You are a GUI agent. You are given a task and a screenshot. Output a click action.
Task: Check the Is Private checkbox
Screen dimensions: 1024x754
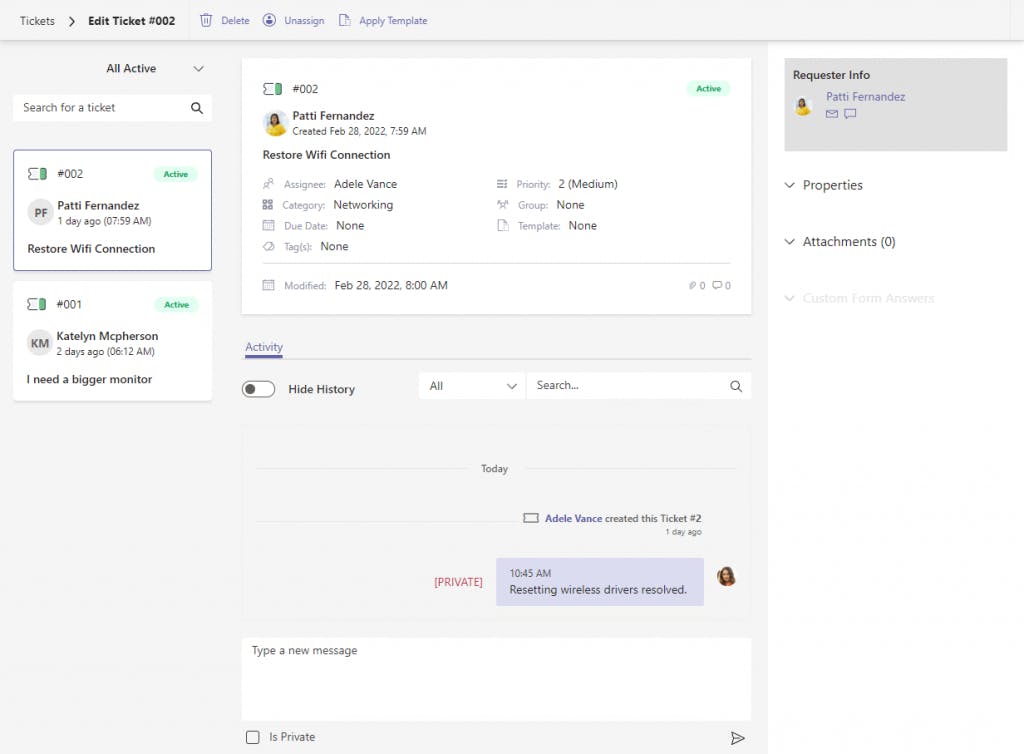coord(253,737)
